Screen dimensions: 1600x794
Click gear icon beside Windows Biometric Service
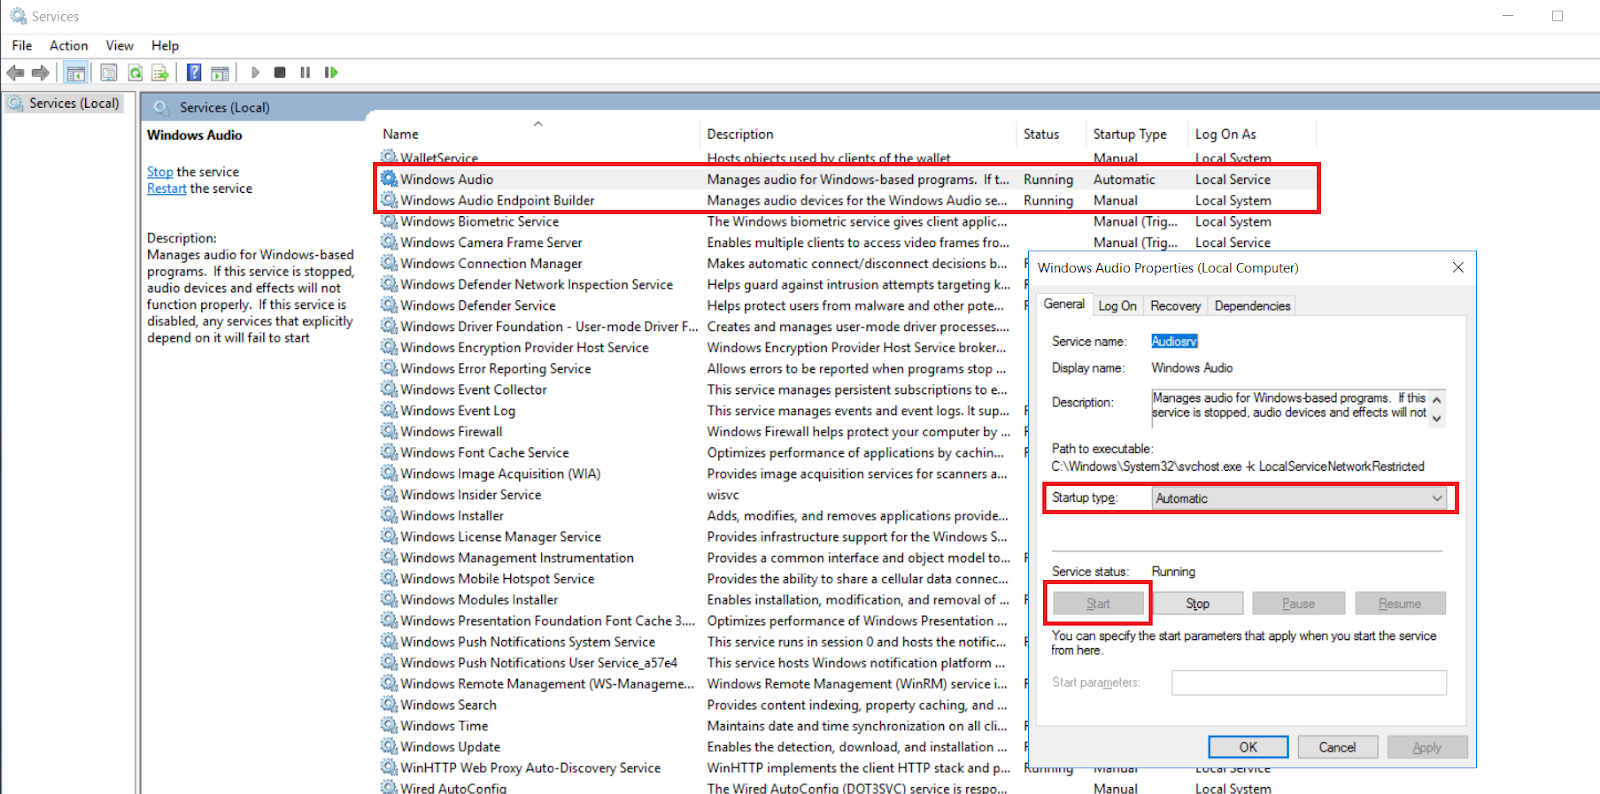[x=389, y=221]
